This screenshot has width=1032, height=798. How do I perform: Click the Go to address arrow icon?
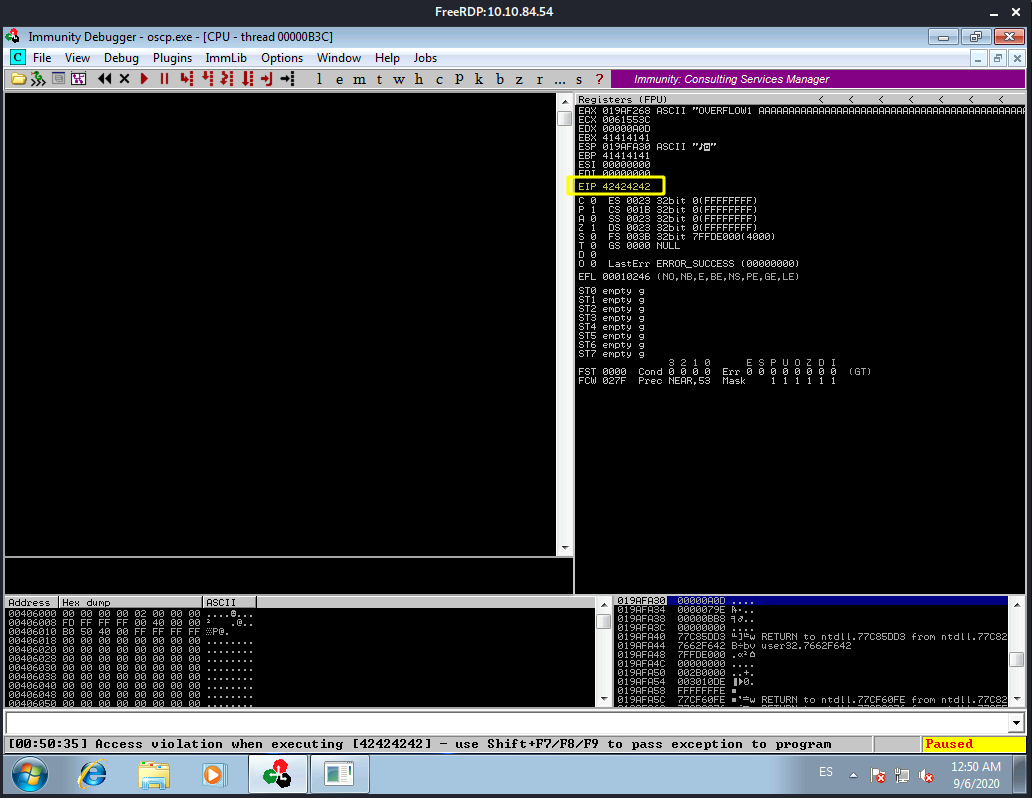click(x=287, y=79)
